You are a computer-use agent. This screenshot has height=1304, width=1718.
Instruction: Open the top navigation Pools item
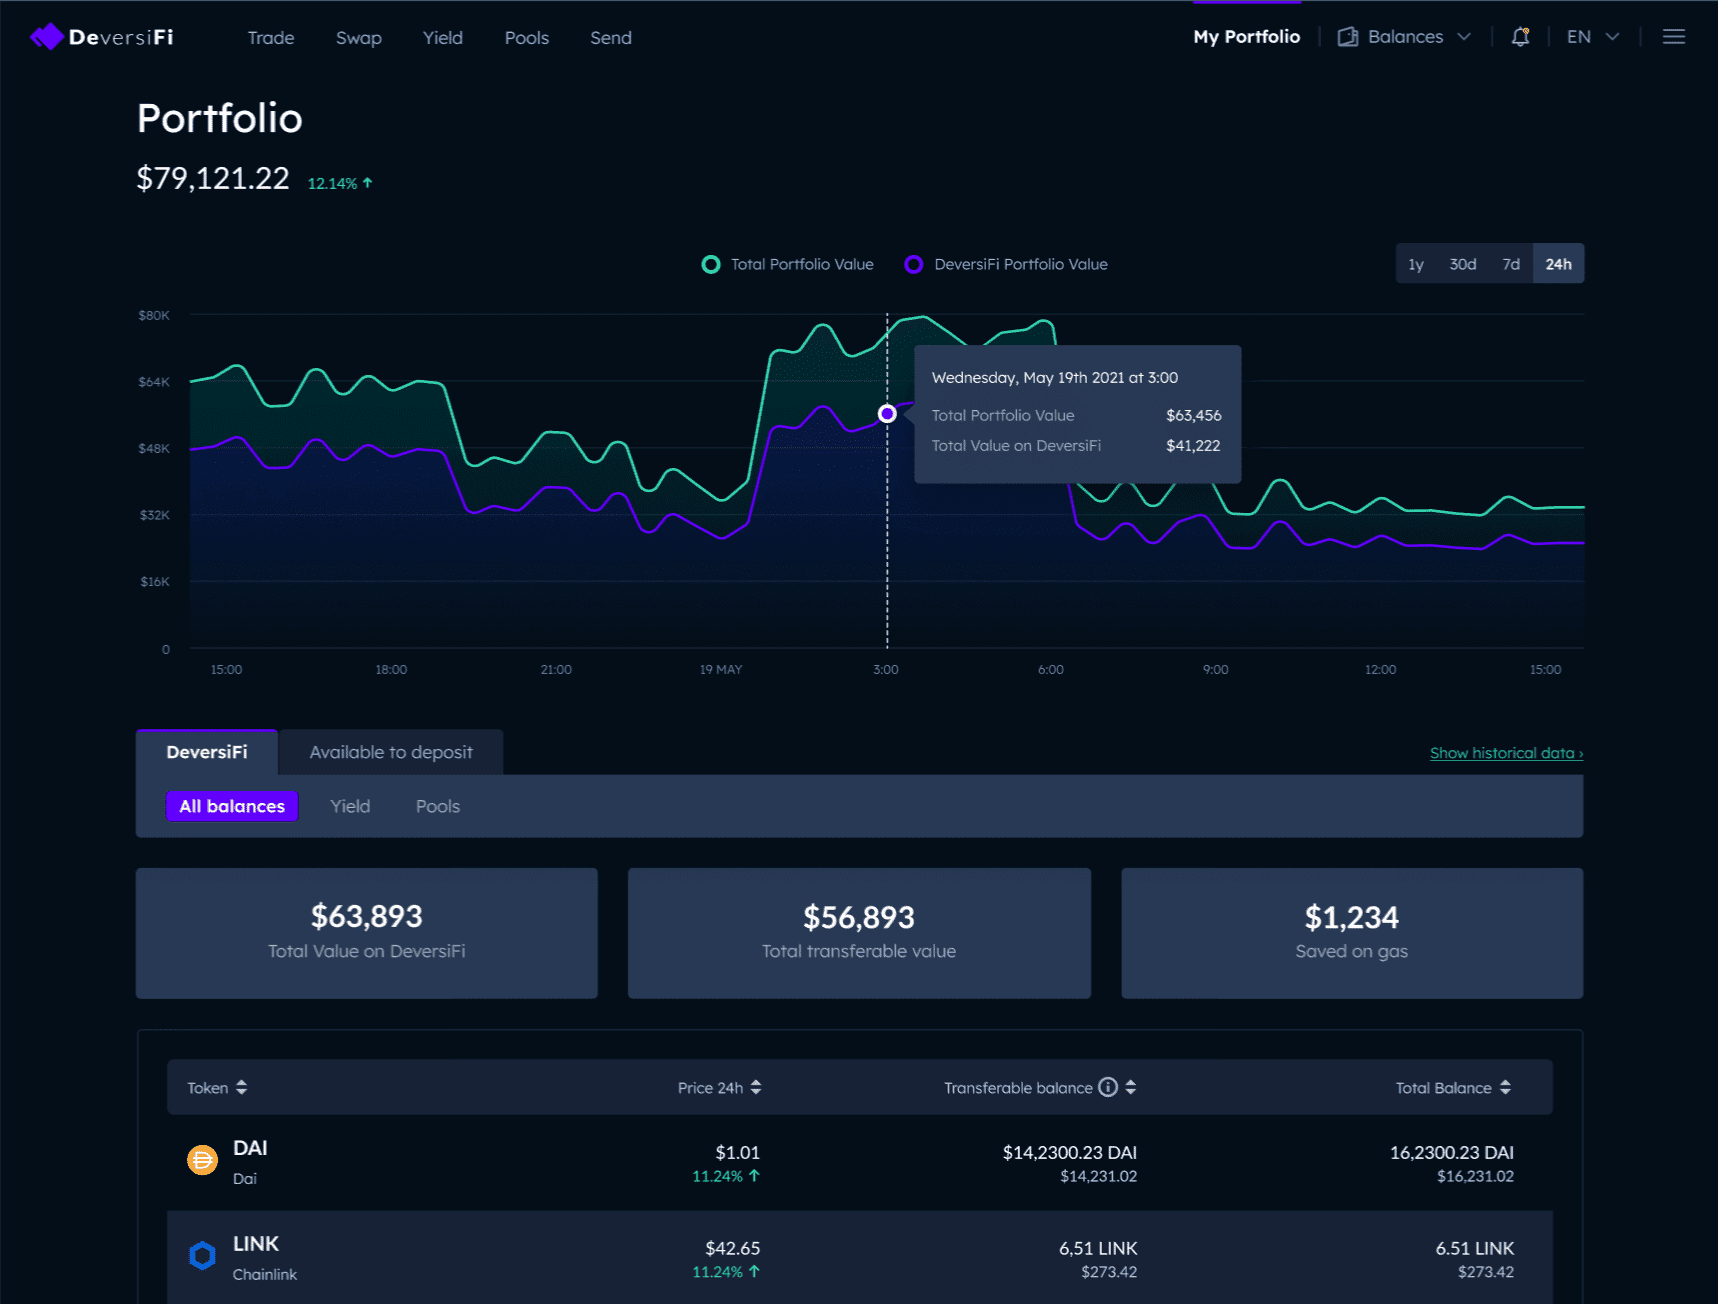[x=527, y=38]
